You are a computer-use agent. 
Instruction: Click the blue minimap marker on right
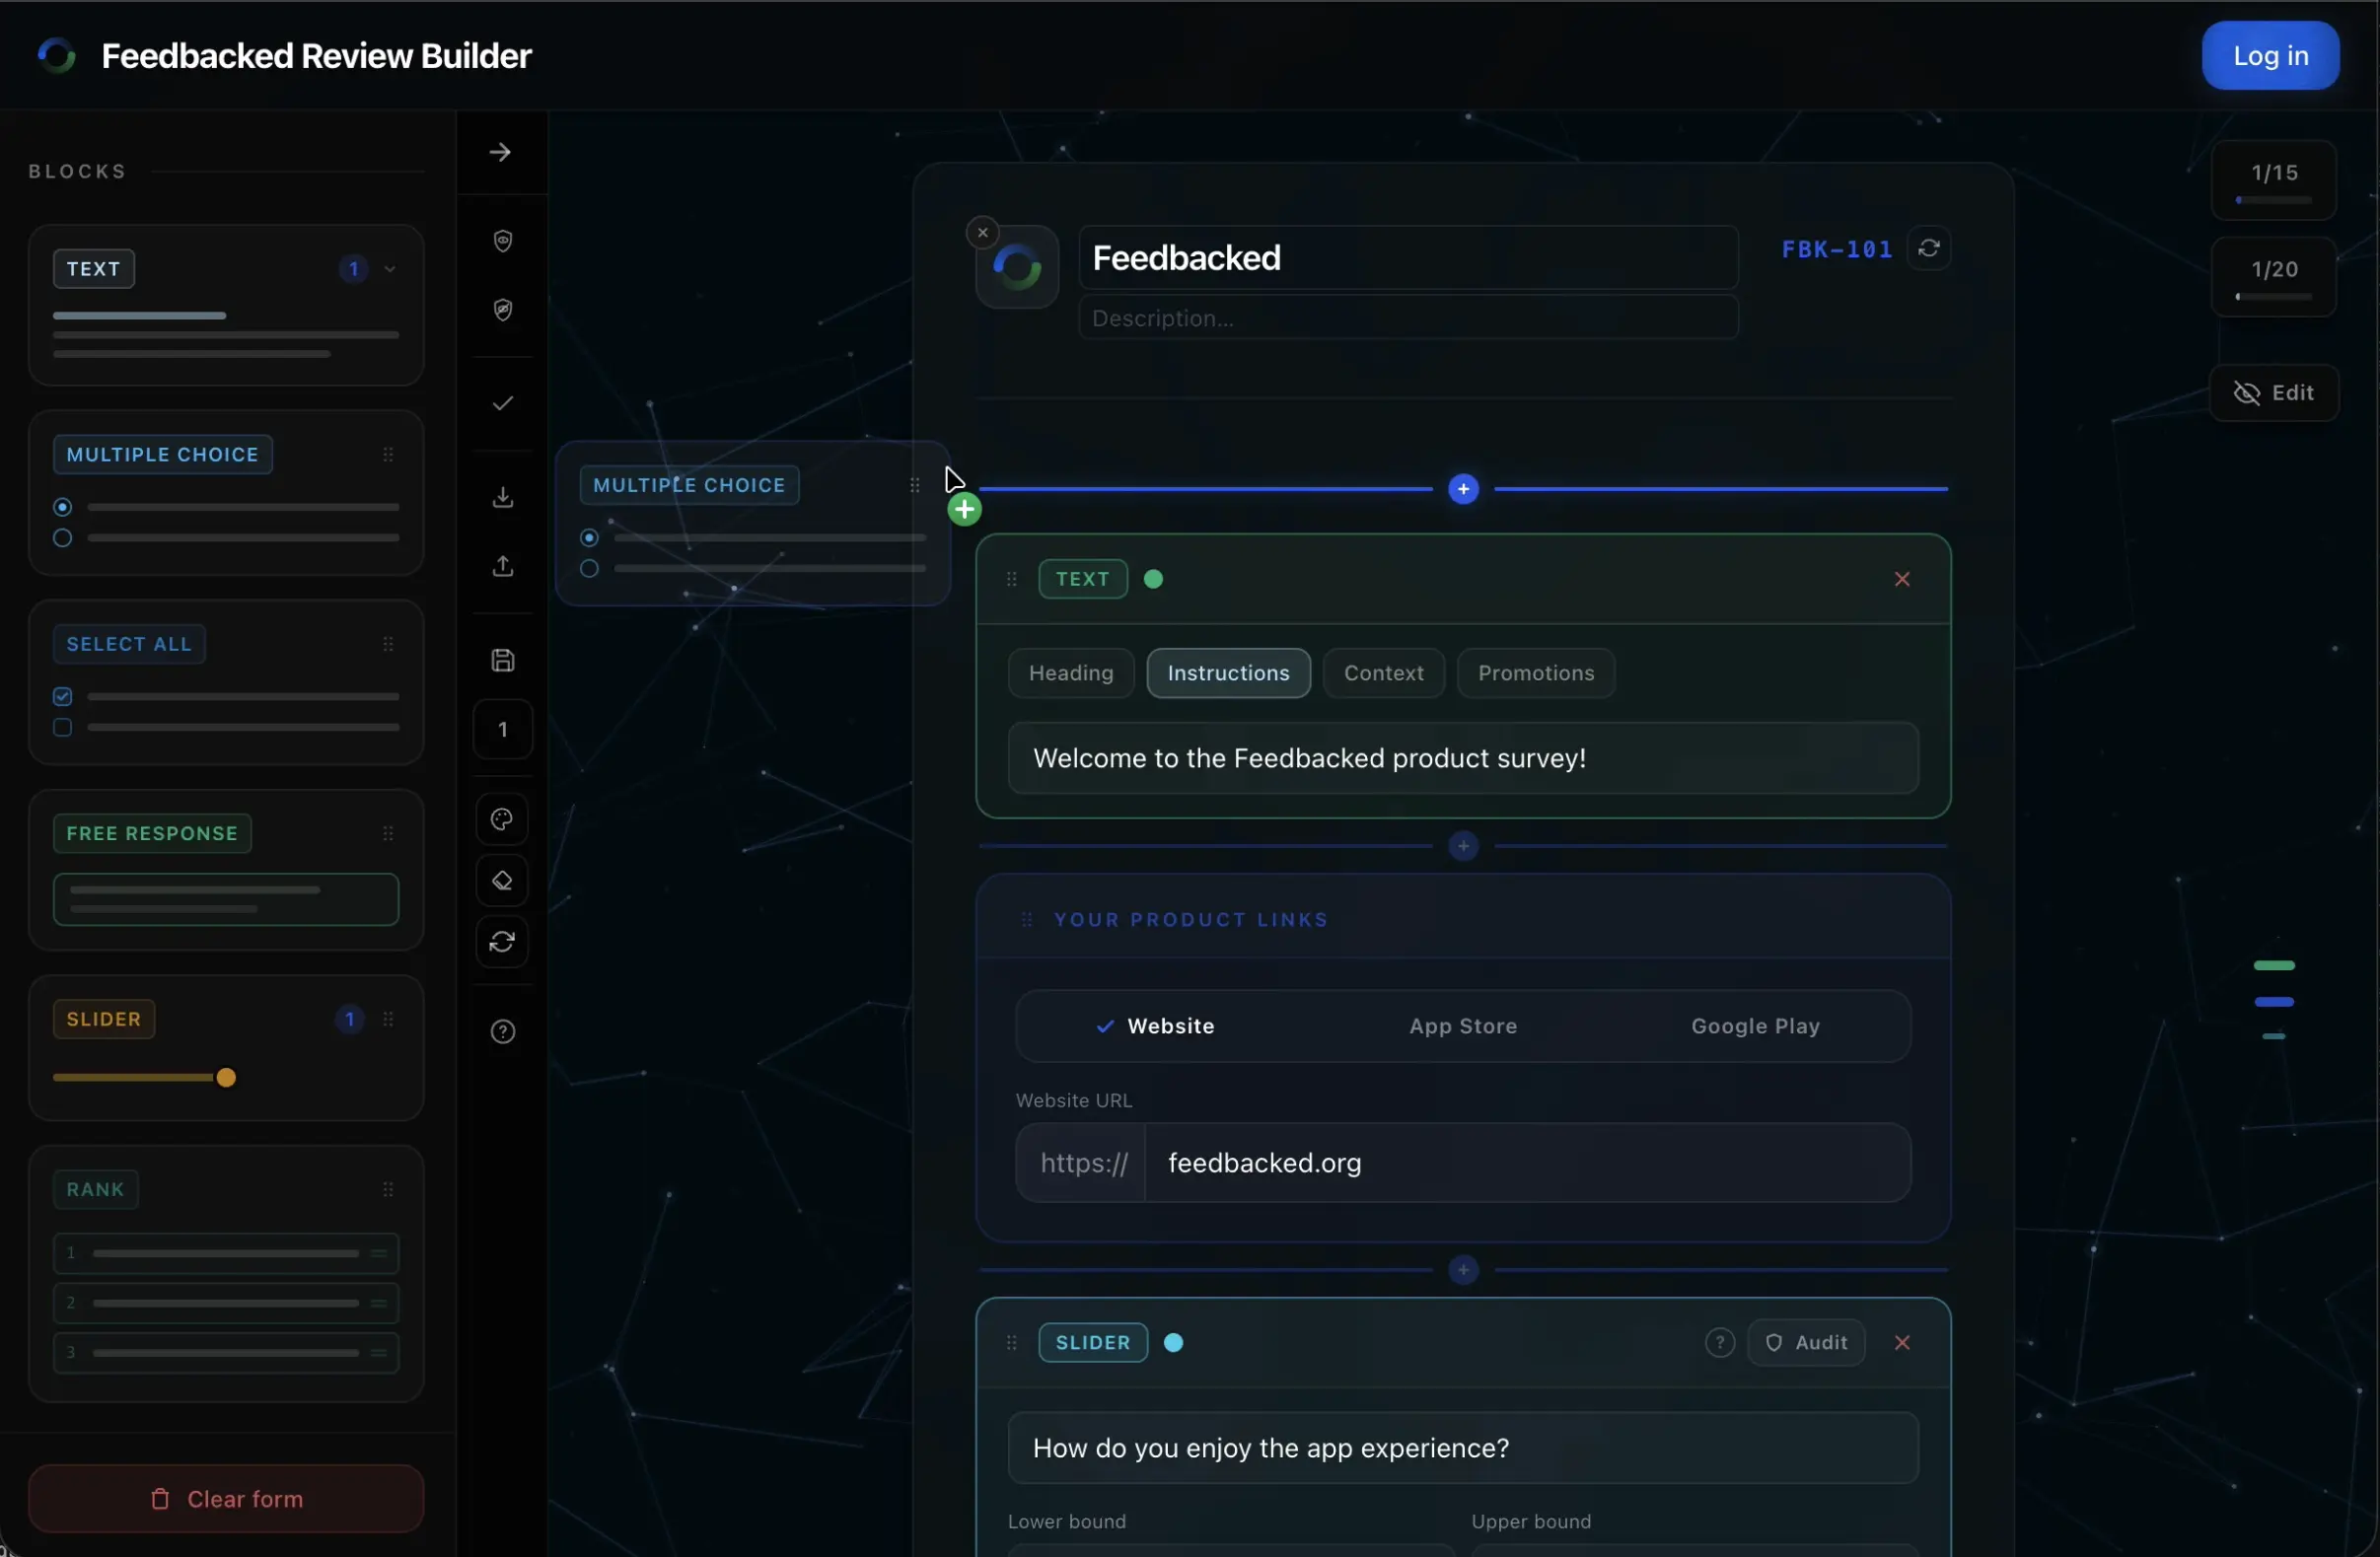(2274, 1002)
